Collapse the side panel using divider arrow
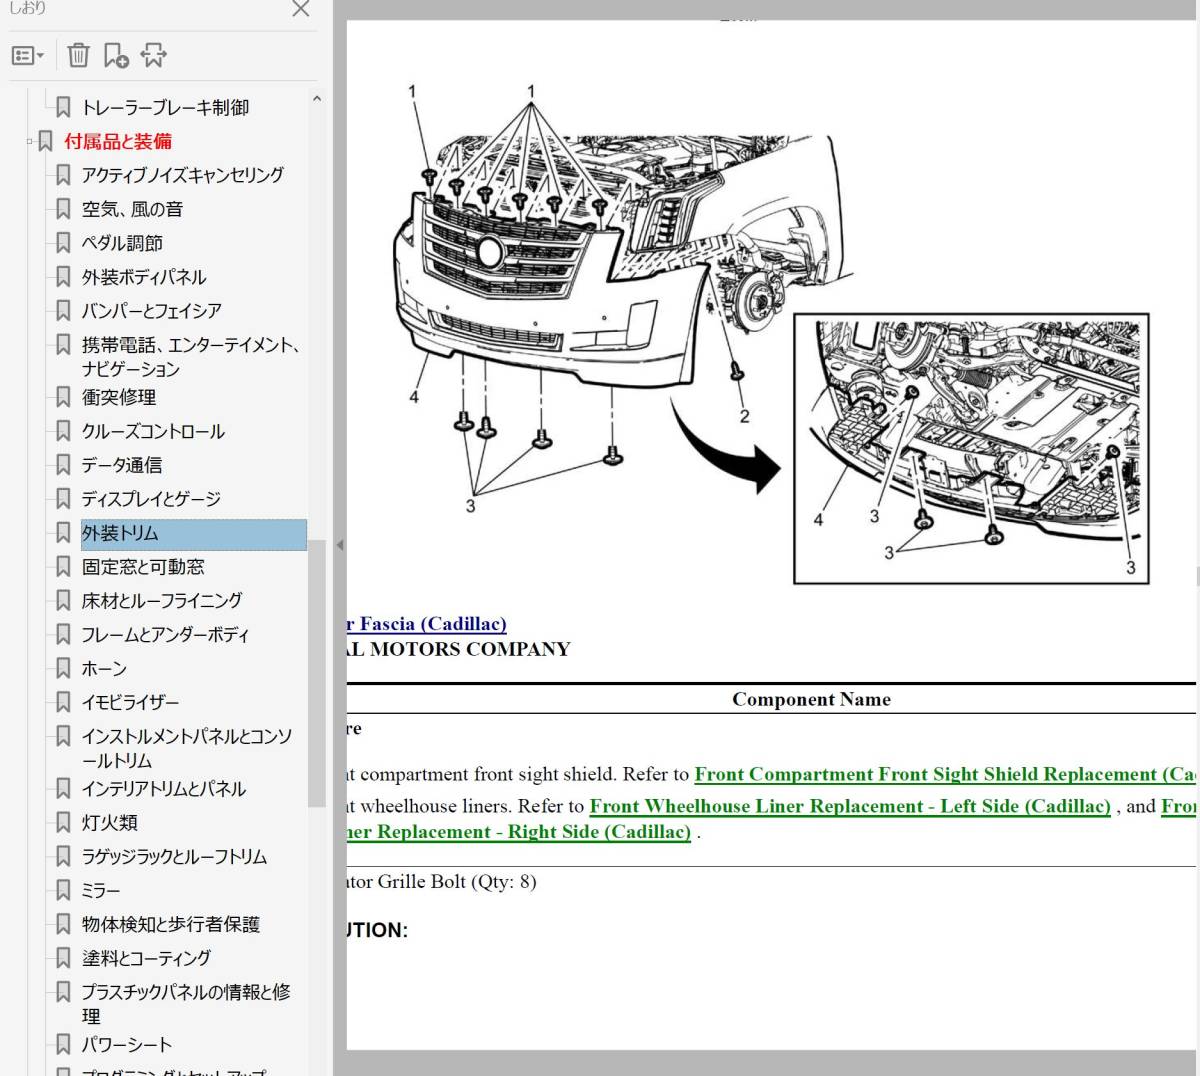Screen dimensions: 1200x1076 (340, 545)
